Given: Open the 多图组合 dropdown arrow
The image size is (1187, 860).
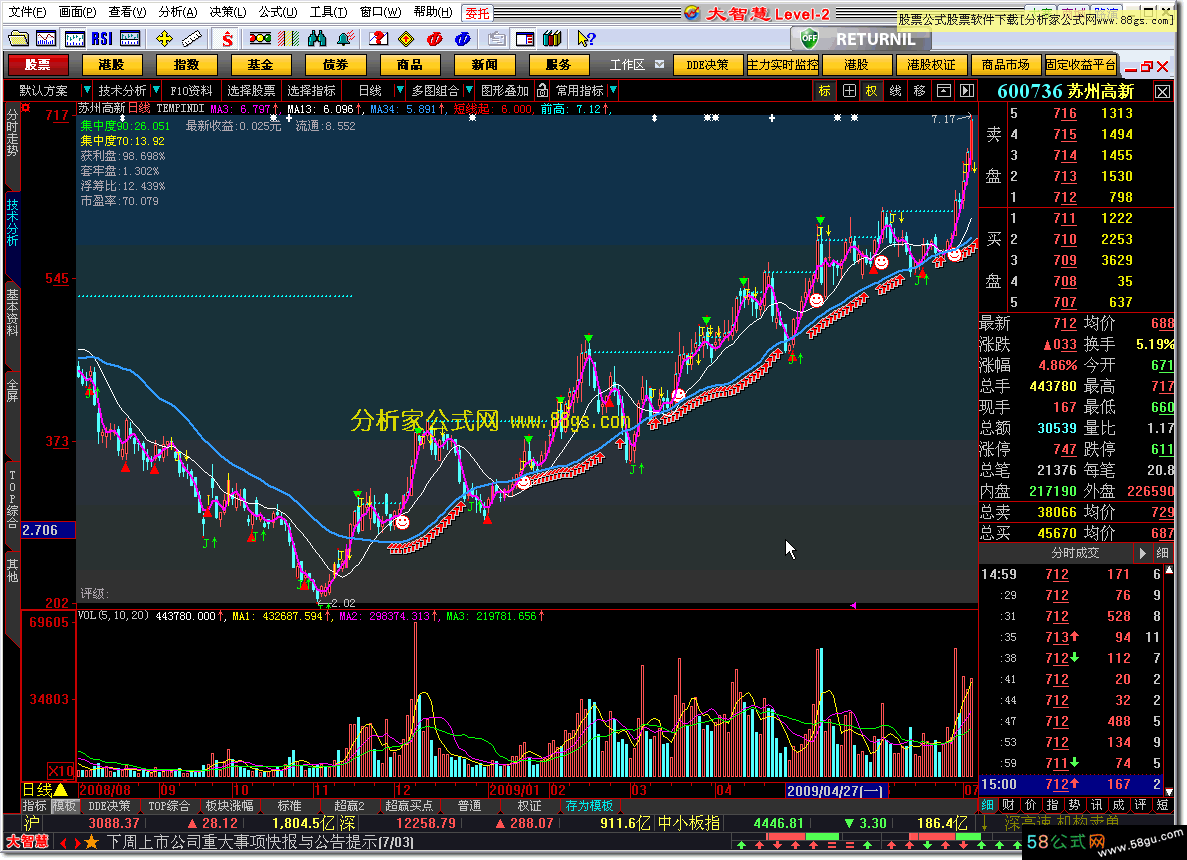Looking at the screenshot, I should point(469,91).
